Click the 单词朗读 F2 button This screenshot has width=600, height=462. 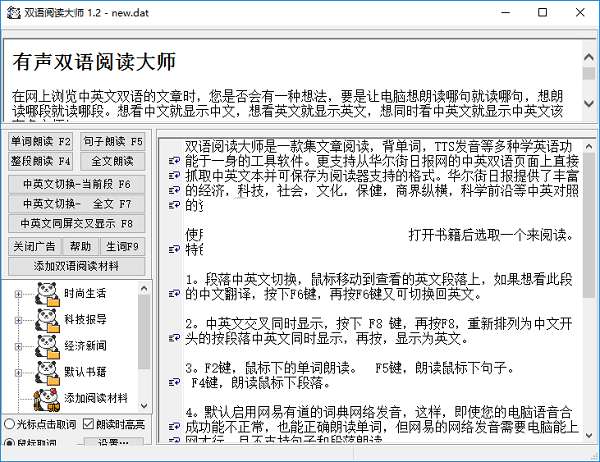(41, 142)
